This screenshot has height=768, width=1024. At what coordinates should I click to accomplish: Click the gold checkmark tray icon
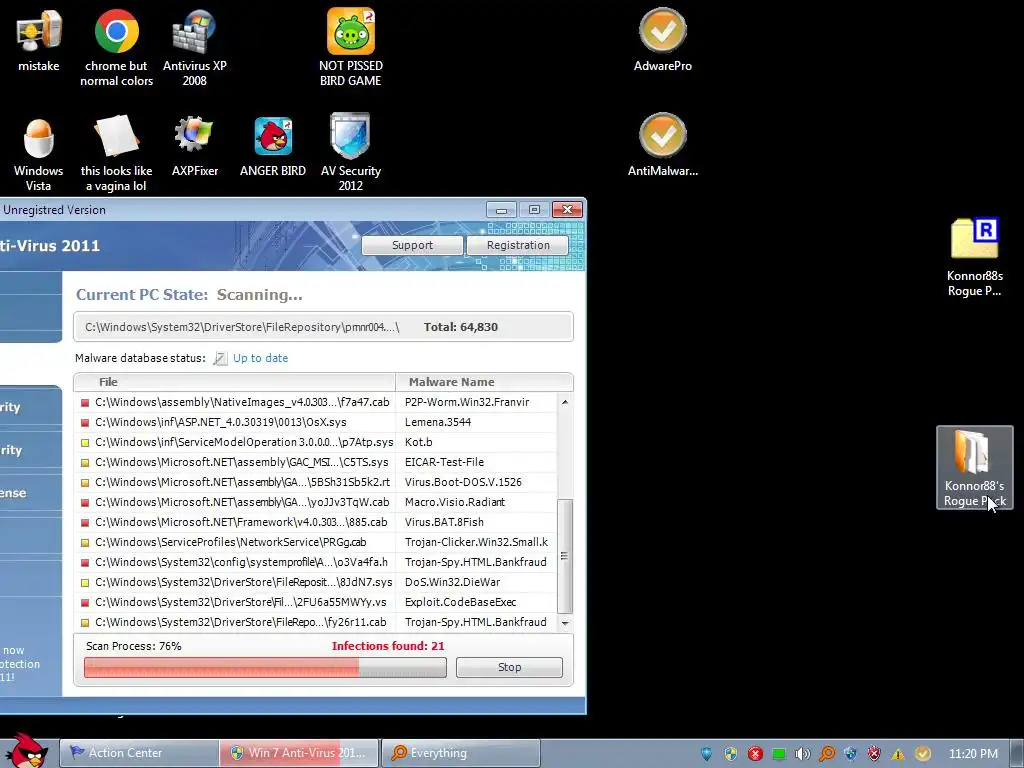click(x=923, y=754)
